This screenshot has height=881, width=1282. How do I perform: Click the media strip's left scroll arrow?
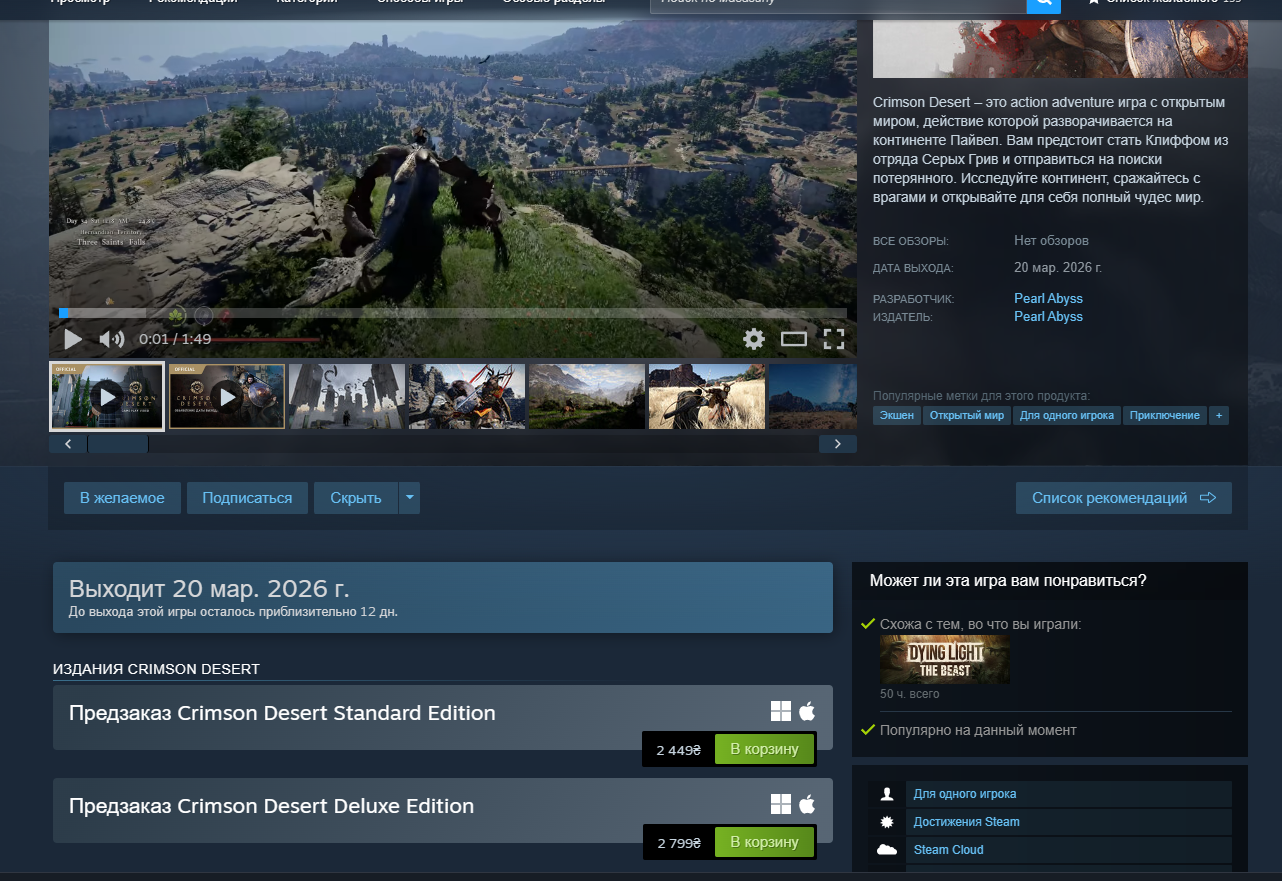[68, 444]
